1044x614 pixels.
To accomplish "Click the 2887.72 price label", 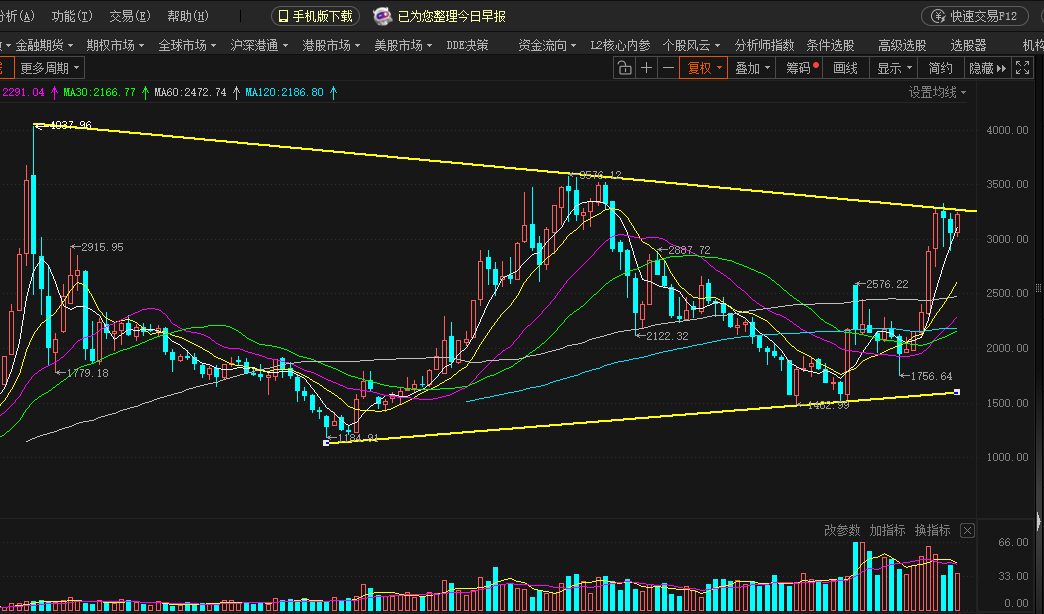I will (x=689, y=250).
